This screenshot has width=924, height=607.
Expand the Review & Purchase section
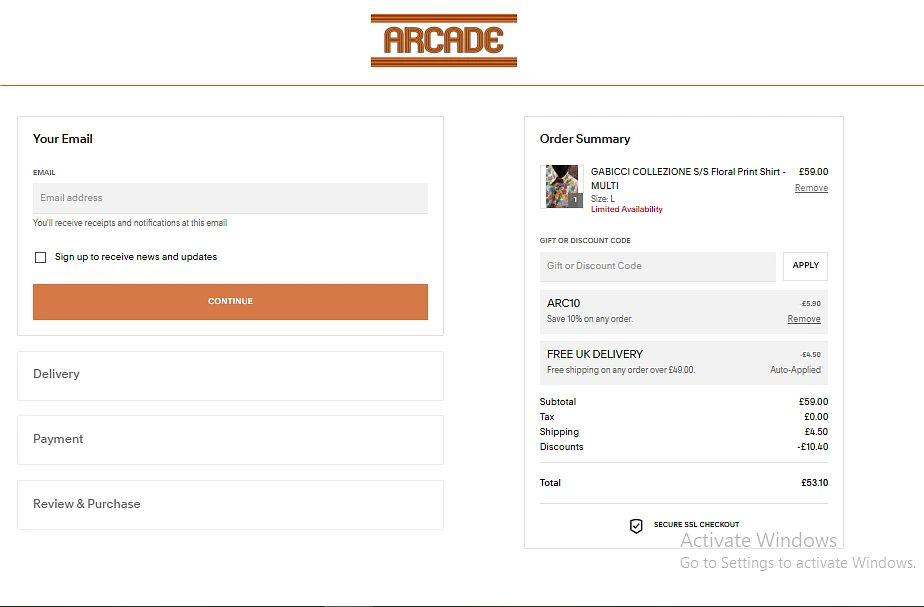pos(230,504)
